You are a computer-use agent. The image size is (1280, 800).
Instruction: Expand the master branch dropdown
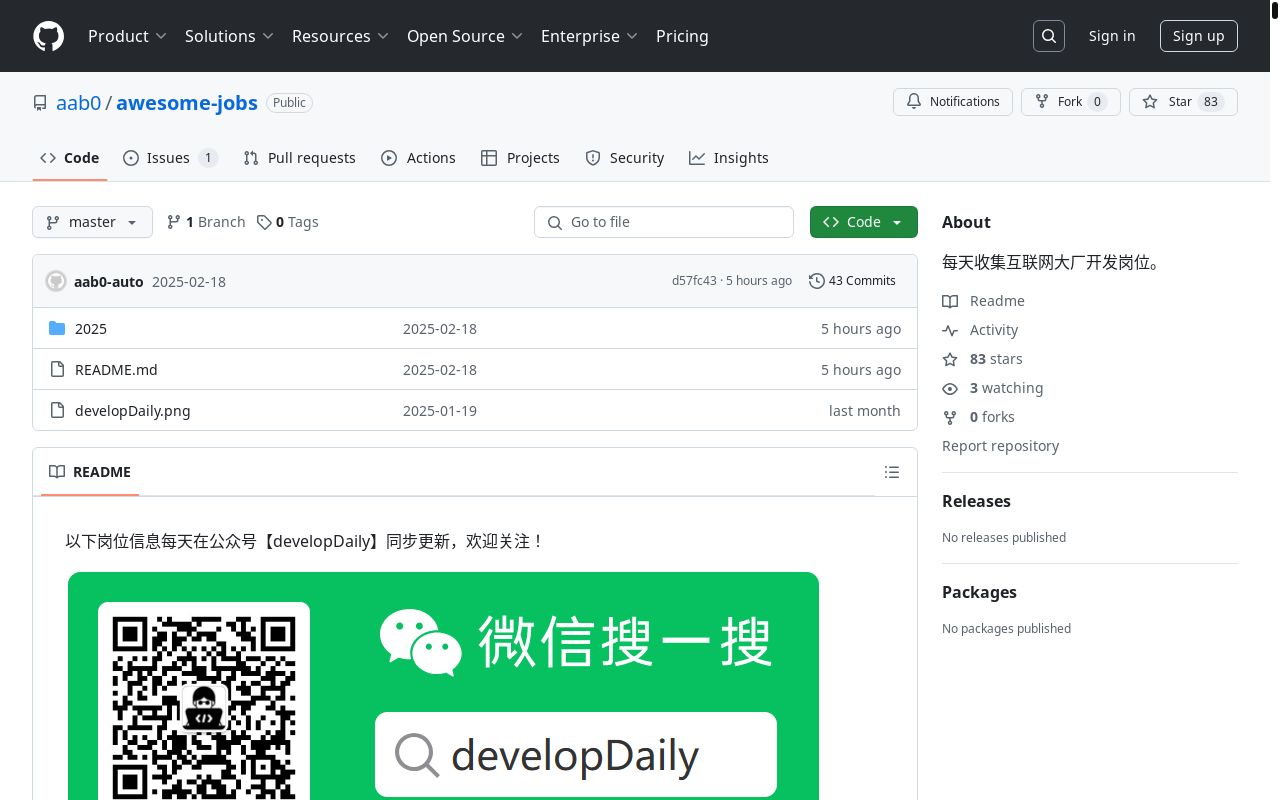pyautogui.click(x=92, y=222)
